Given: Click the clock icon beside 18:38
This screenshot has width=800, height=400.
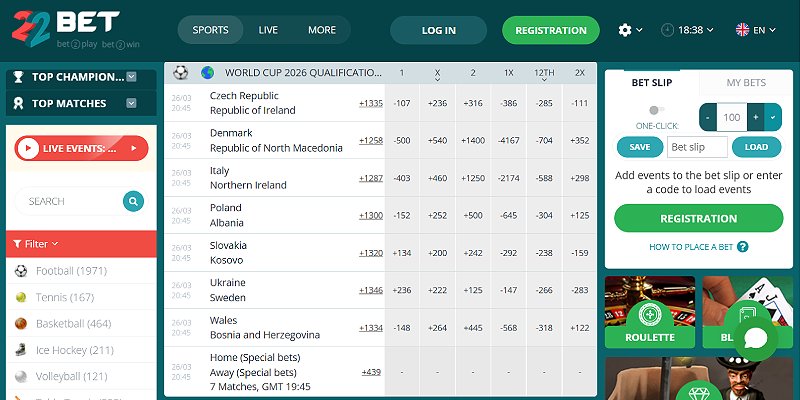Looking at the screenshot, I should coord(667,30).
